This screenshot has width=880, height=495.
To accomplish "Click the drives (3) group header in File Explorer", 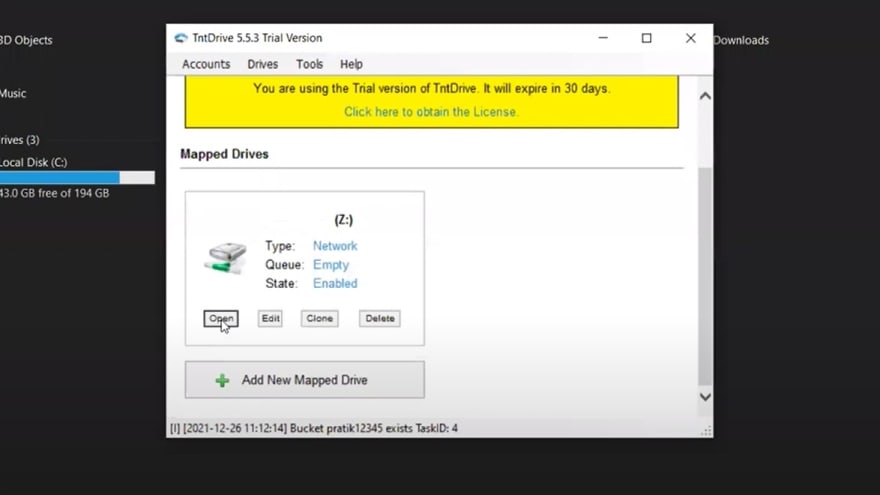I will point(20,140).
